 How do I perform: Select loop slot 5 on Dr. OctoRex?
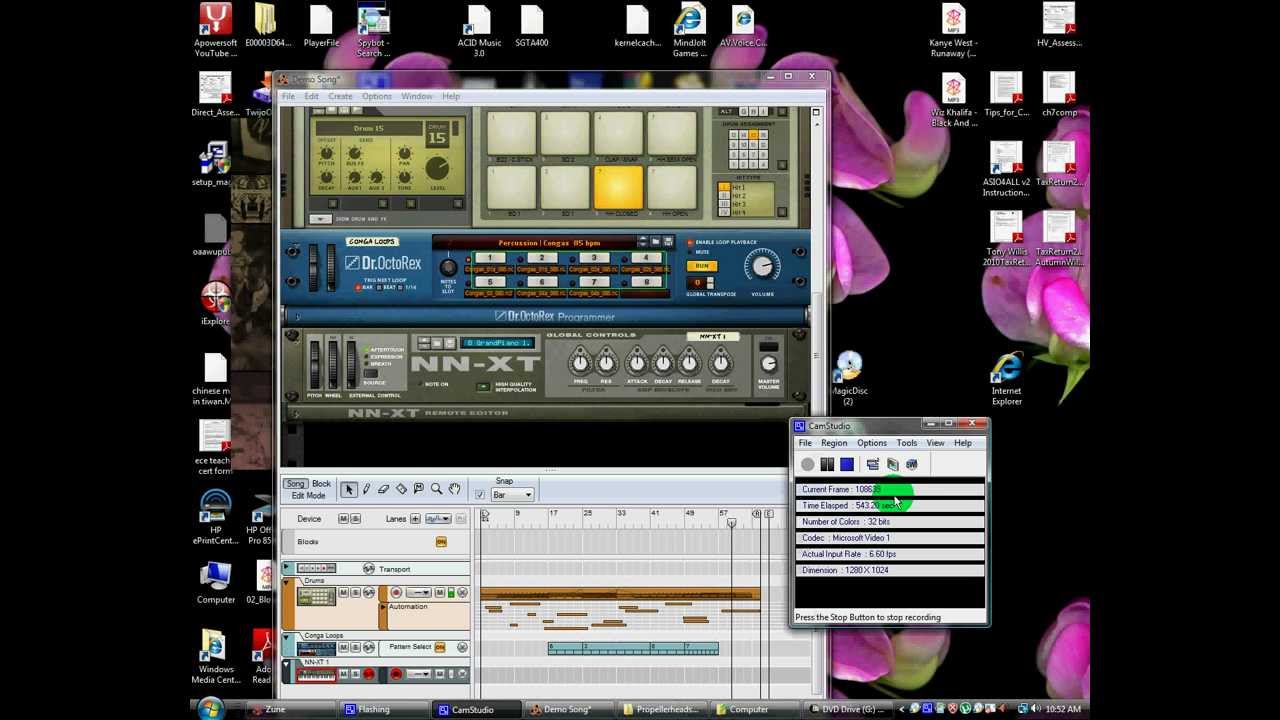tap(490, 282)
